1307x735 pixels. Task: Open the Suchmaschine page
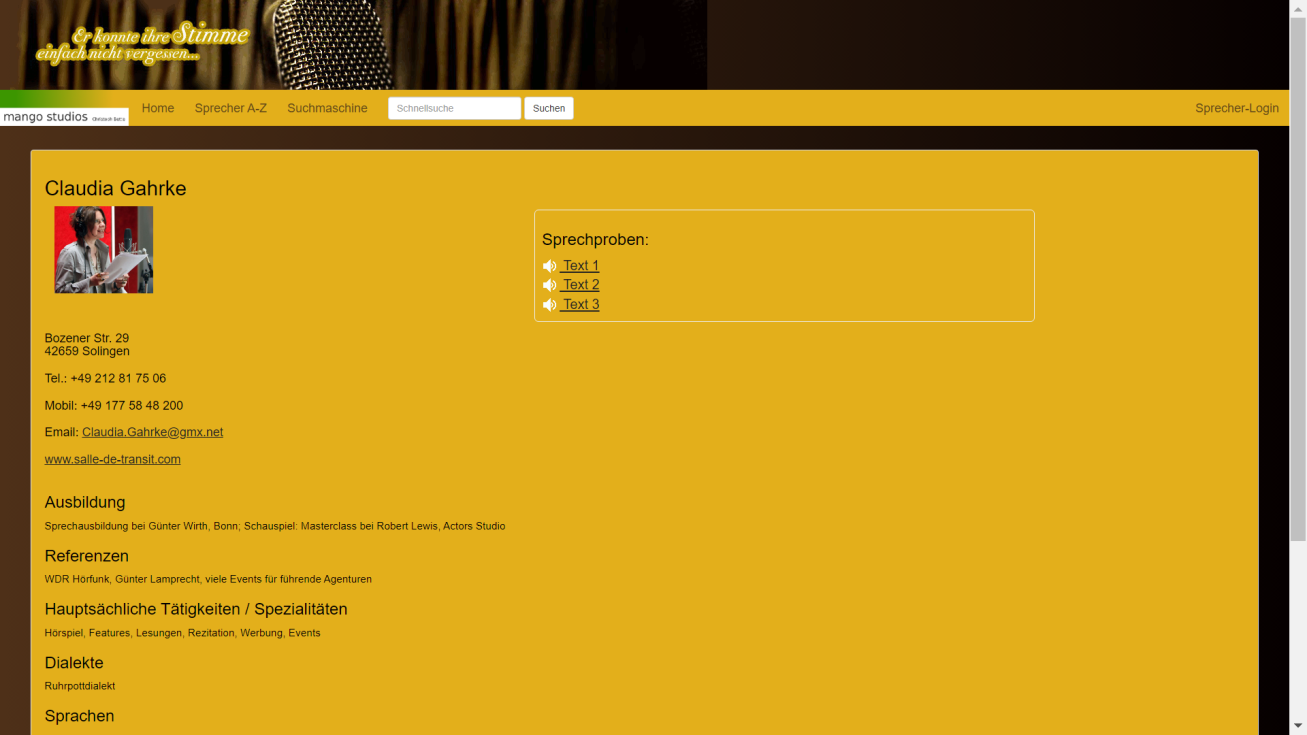pos(327,108)
